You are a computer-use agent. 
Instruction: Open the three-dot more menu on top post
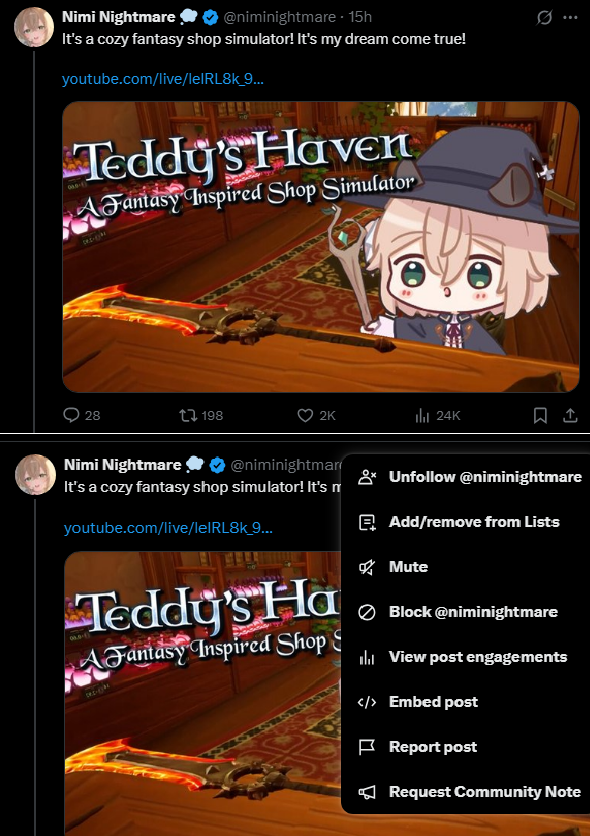pyautogui.click(x=570, y=17)
